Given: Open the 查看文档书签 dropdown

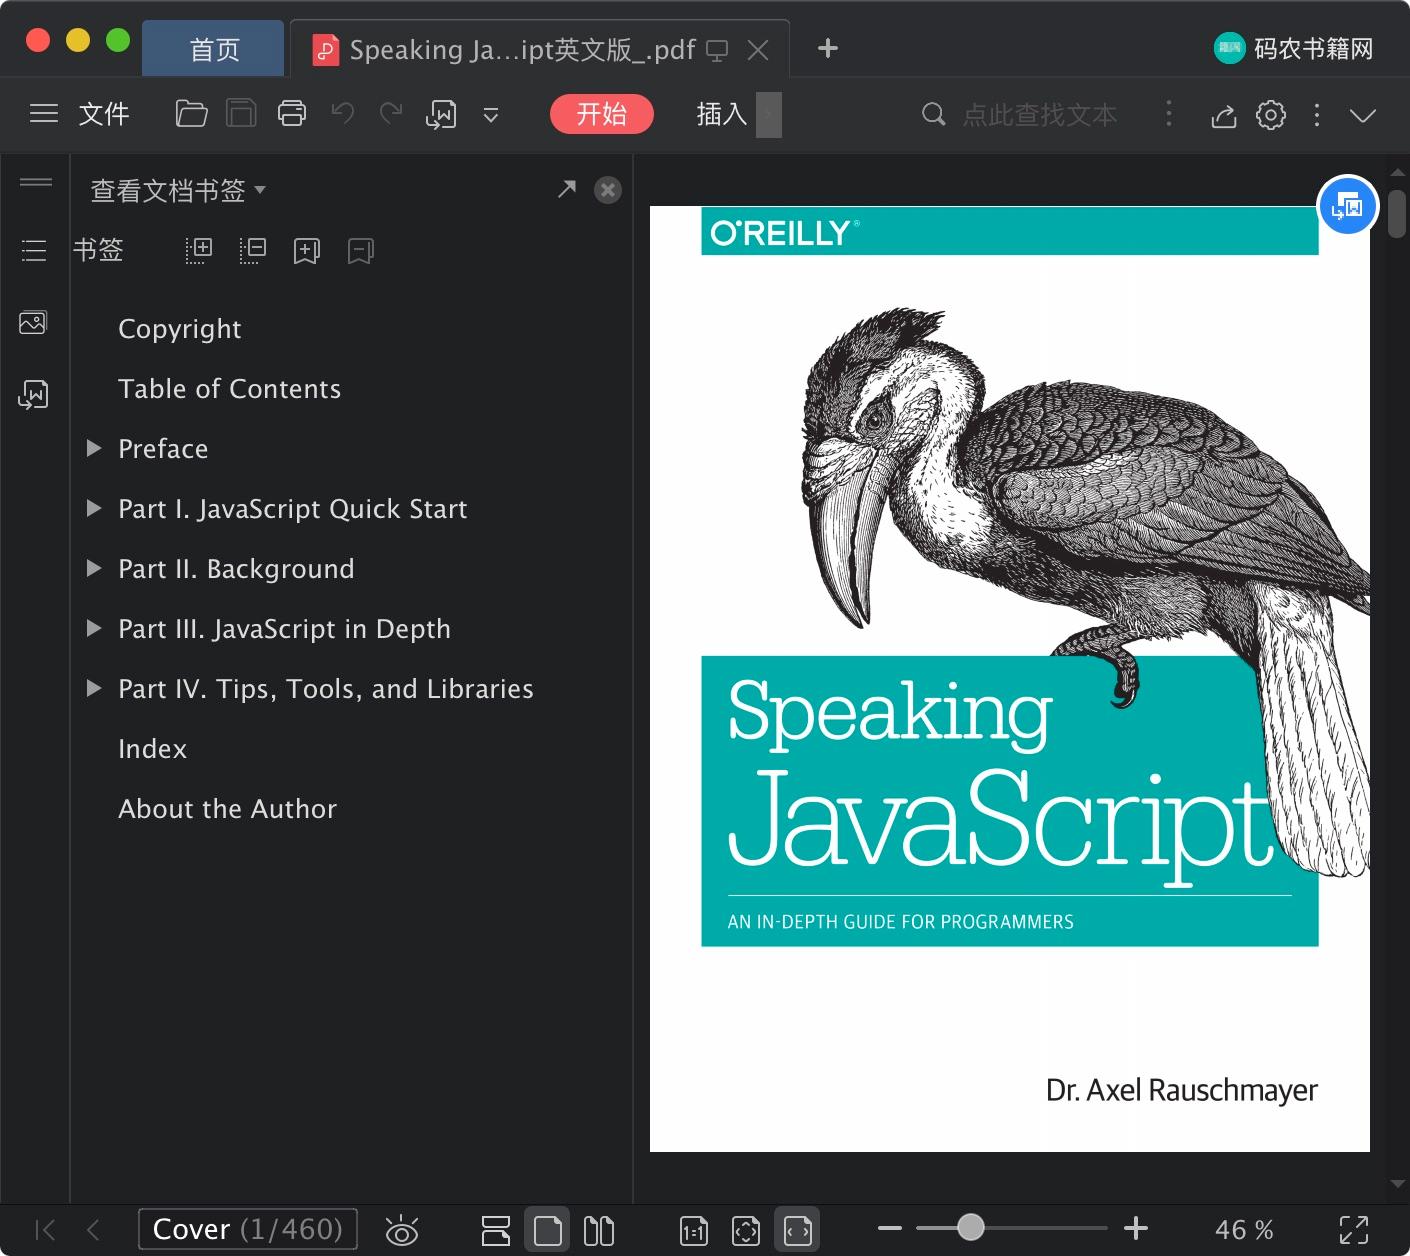Looking at the screenshot, I should (178, 190).
